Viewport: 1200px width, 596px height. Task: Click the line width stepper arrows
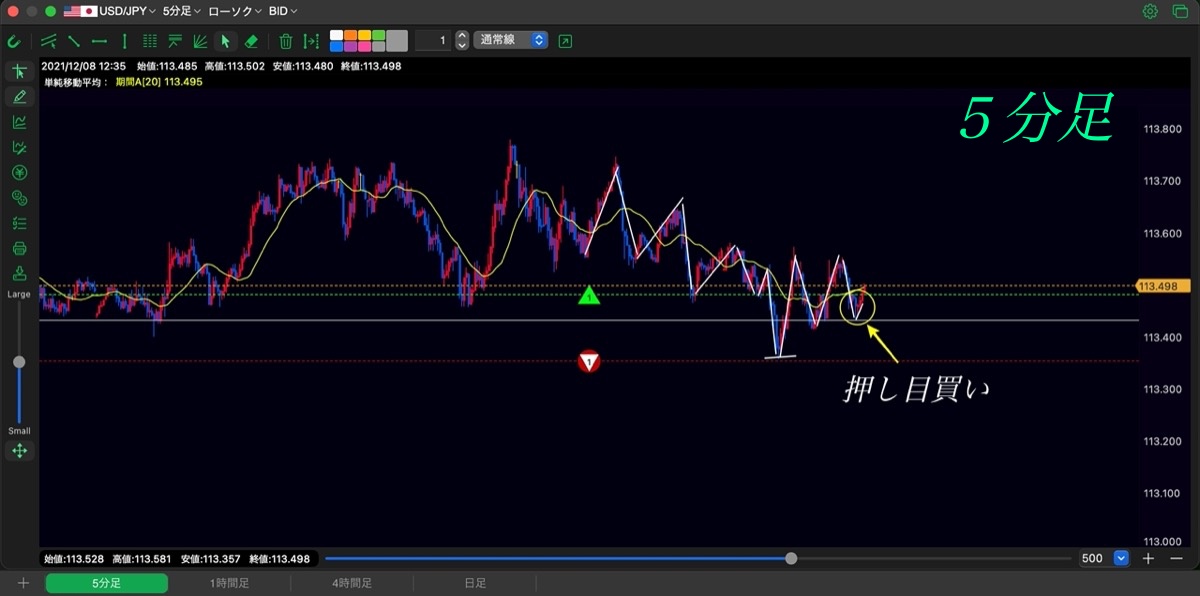point(461,41)
